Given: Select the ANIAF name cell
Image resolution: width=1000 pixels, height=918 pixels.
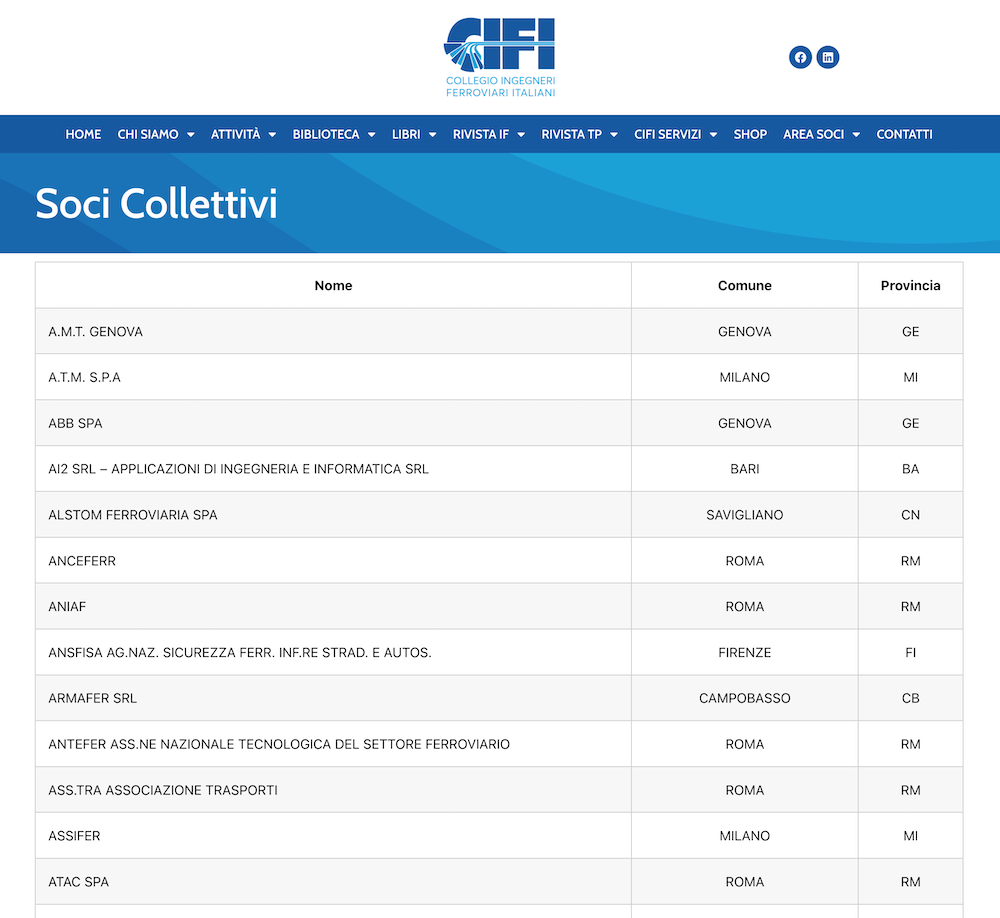Looking at the screenshot, I should [334, 607].
